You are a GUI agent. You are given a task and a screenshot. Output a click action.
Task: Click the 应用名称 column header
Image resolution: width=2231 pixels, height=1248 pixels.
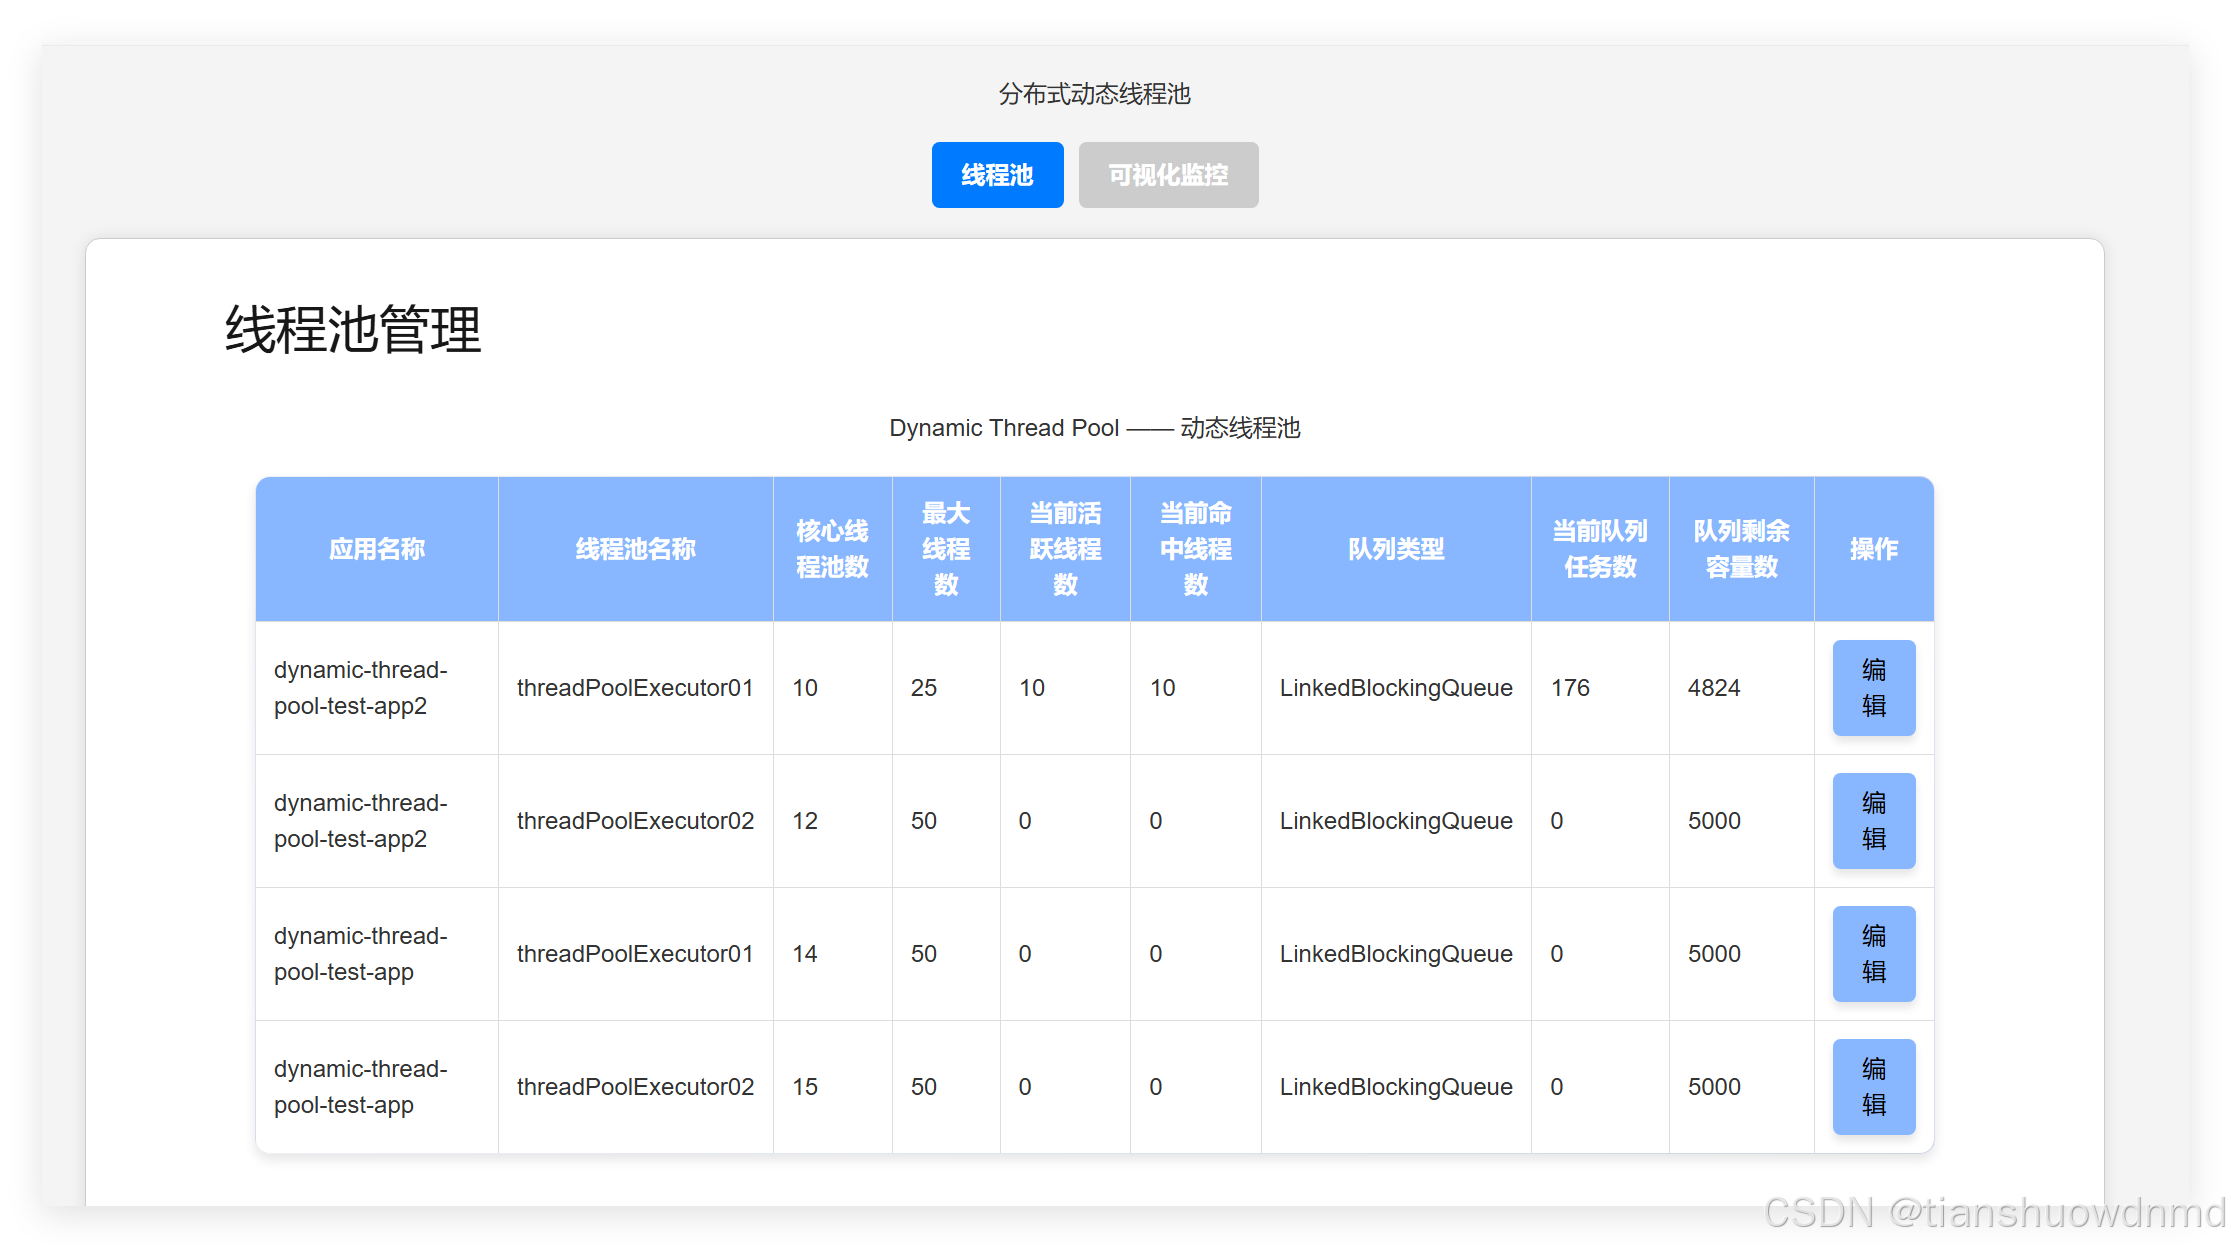click(377, 549)
